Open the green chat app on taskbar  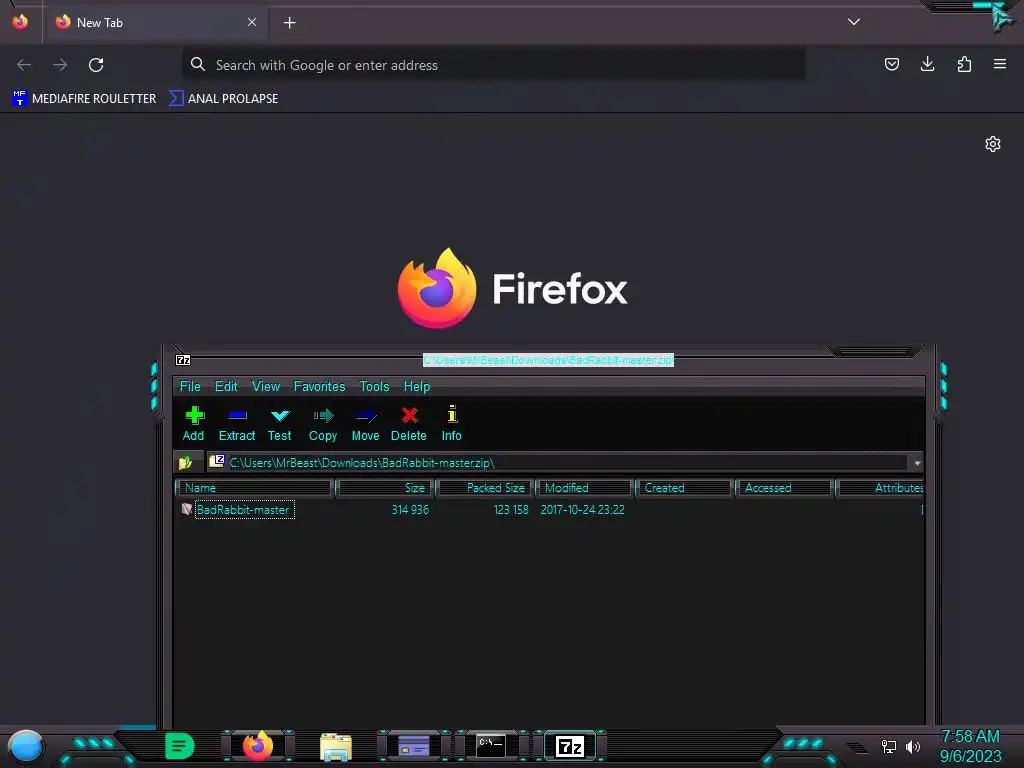point(180,746)
